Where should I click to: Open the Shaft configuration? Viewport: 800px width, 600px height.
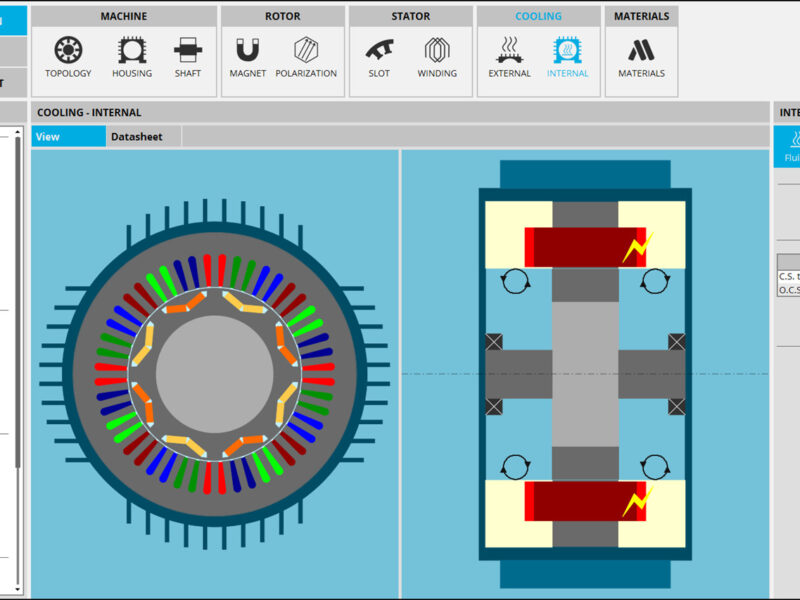[x=188, y=57]
